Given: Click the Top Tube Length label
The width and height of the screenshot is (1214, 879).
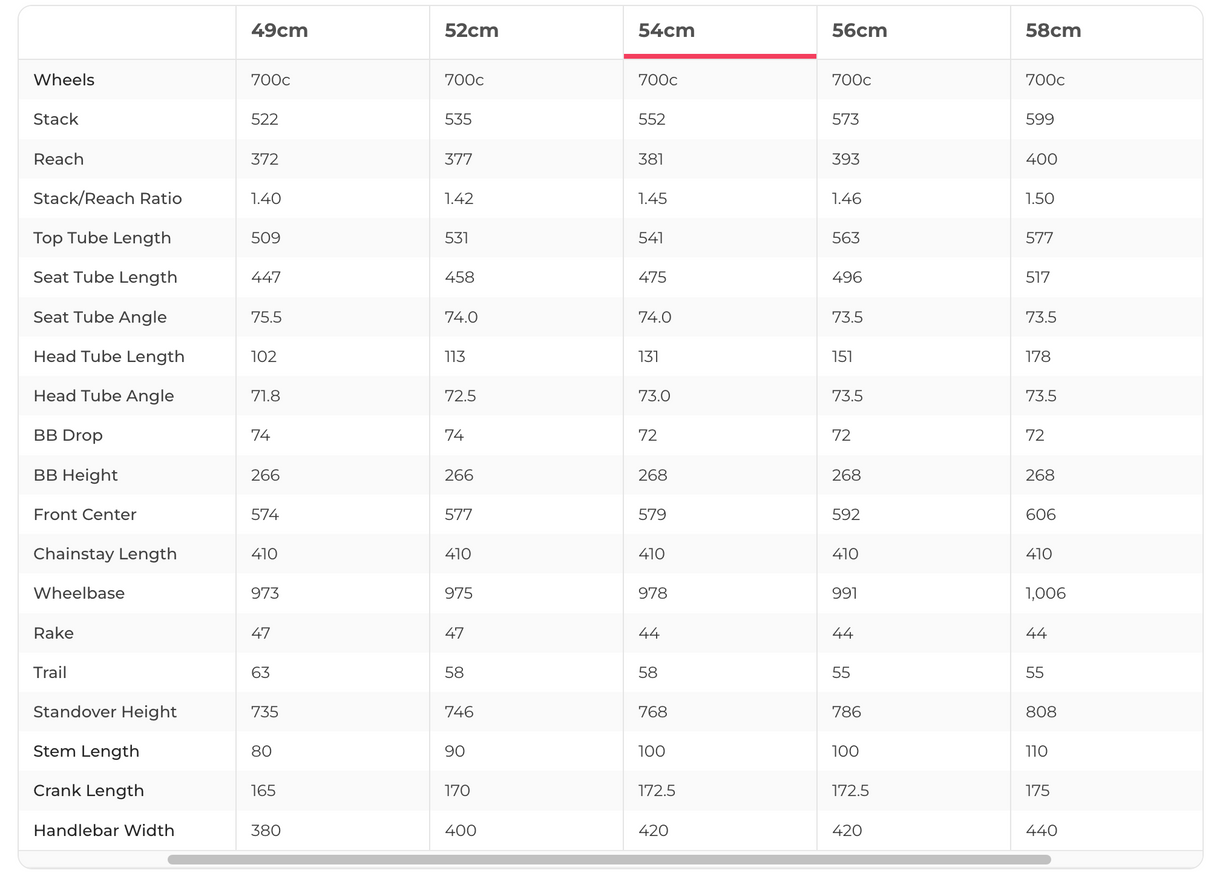Looking at the screenshot, I should (102, 238).
